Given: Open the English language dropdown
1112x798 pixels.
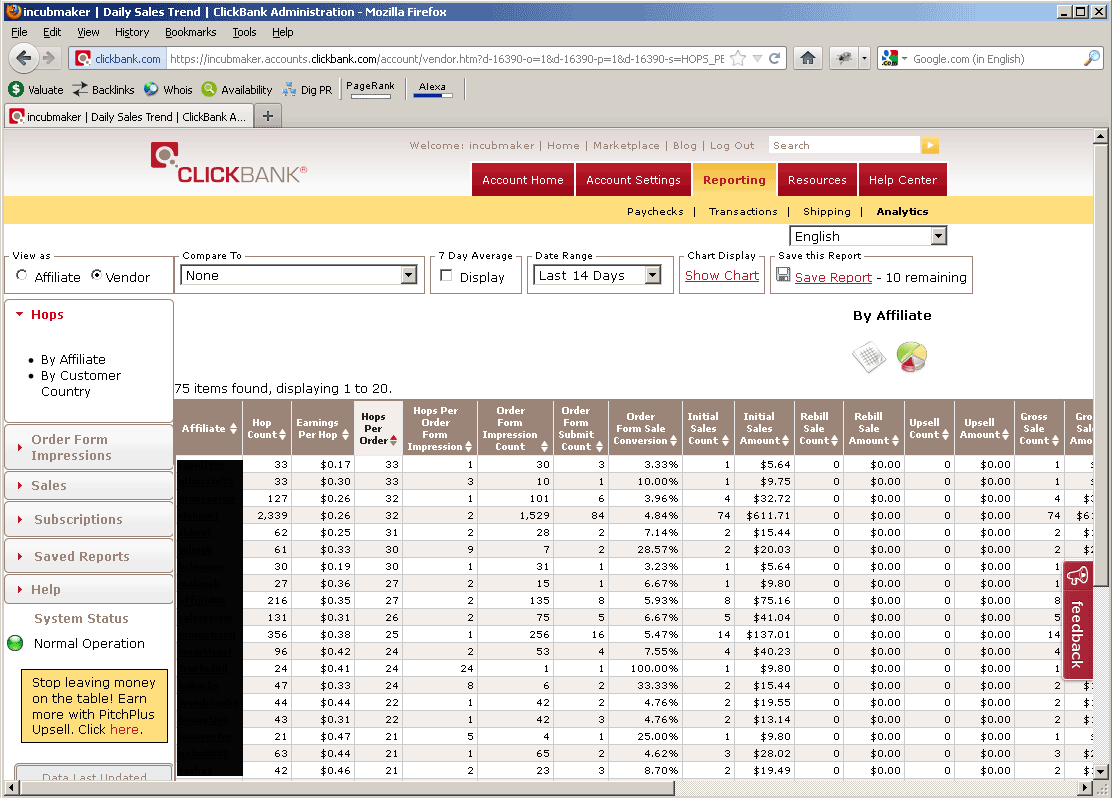Looking at the screenshot, I should [867, 237].
